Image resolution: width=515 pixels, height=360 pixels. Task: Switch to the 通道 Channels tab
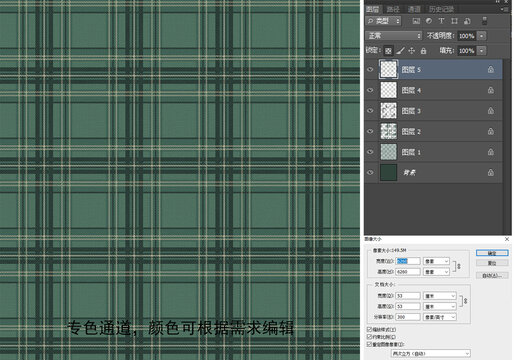414,9
